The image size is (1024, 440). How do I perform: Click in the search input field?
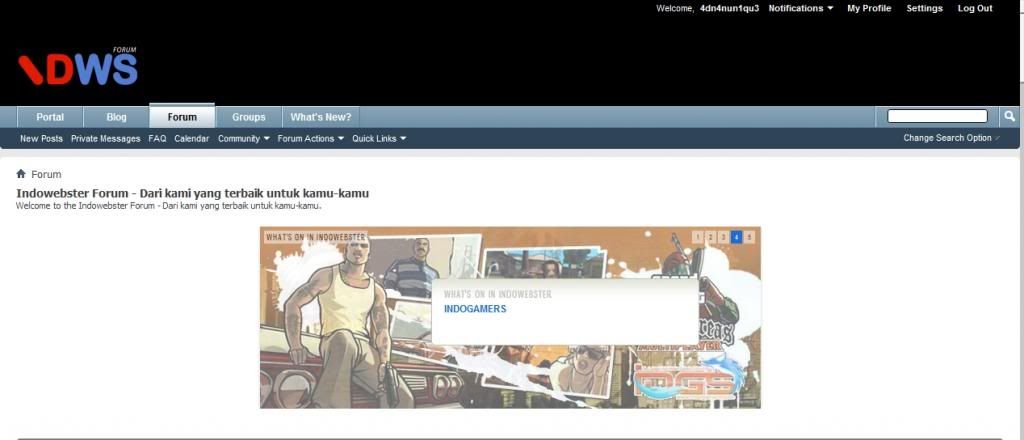click(x=937, y=116)
